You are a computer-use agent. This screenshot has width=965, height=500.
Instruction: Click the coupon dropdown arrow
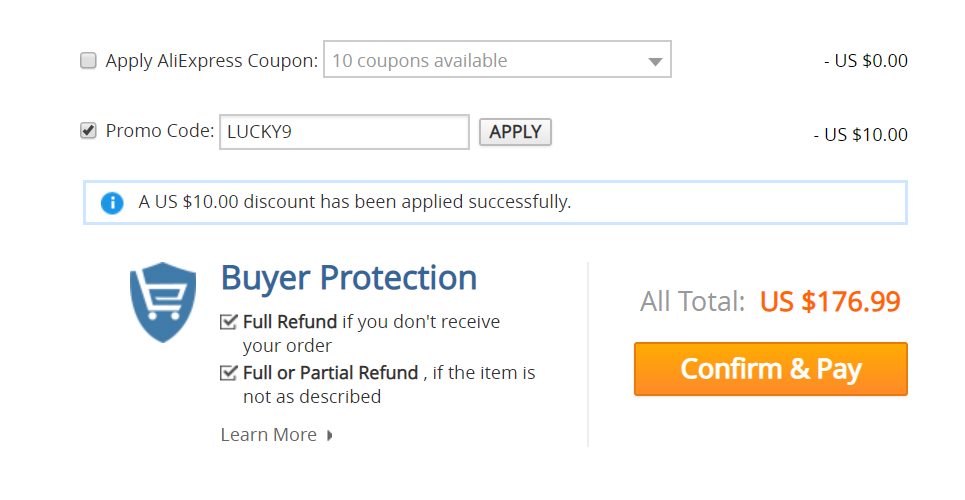coord(655,62)
